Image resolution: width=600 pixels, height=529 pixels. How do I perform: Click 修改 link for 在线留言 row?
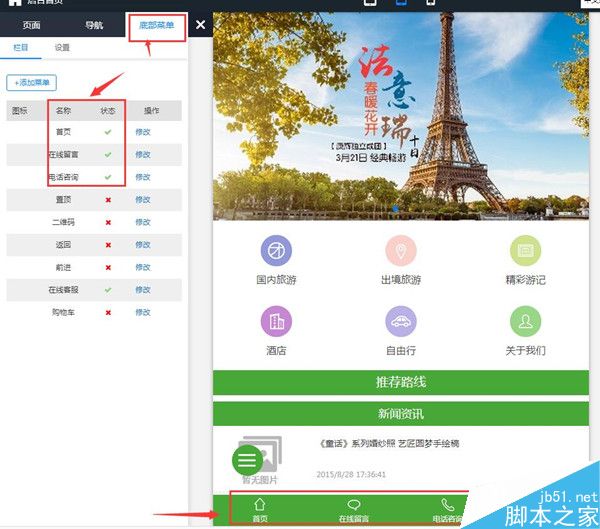click(x=143, y=155)
